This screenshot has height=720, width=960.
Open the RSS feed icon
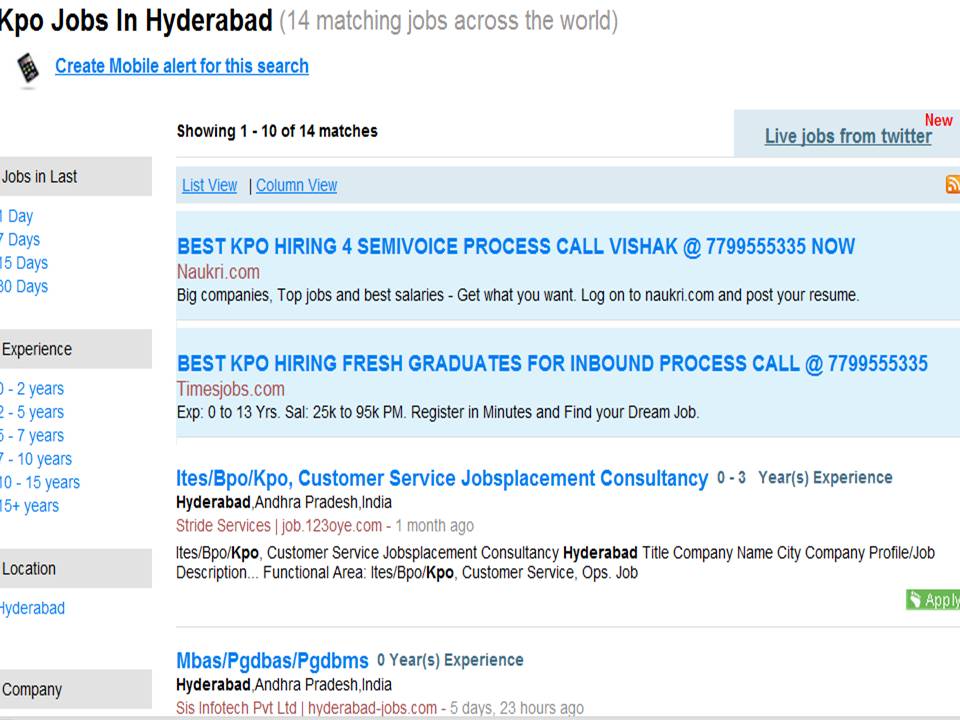[x=953, y=184]
